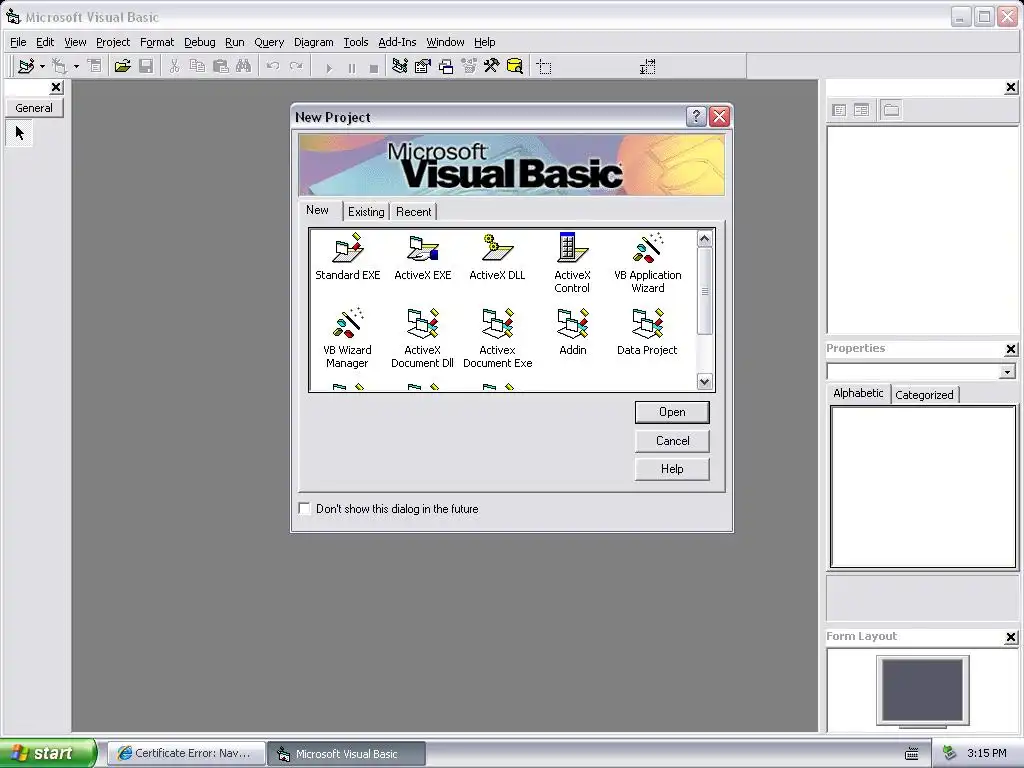Pick the Addin project icon
The image size is (1024, 768).
point(573,332)
